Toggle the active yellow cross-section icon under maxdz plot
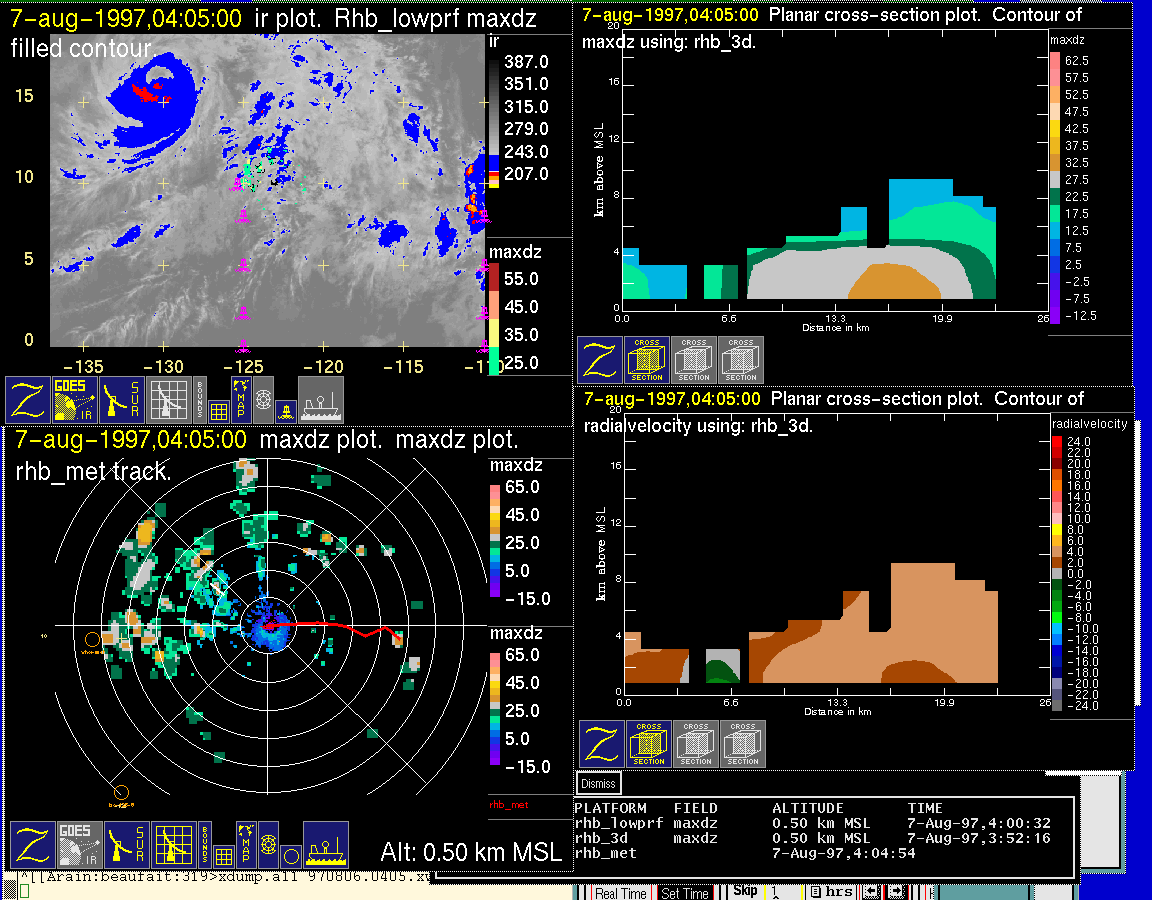 click(646, 360)
